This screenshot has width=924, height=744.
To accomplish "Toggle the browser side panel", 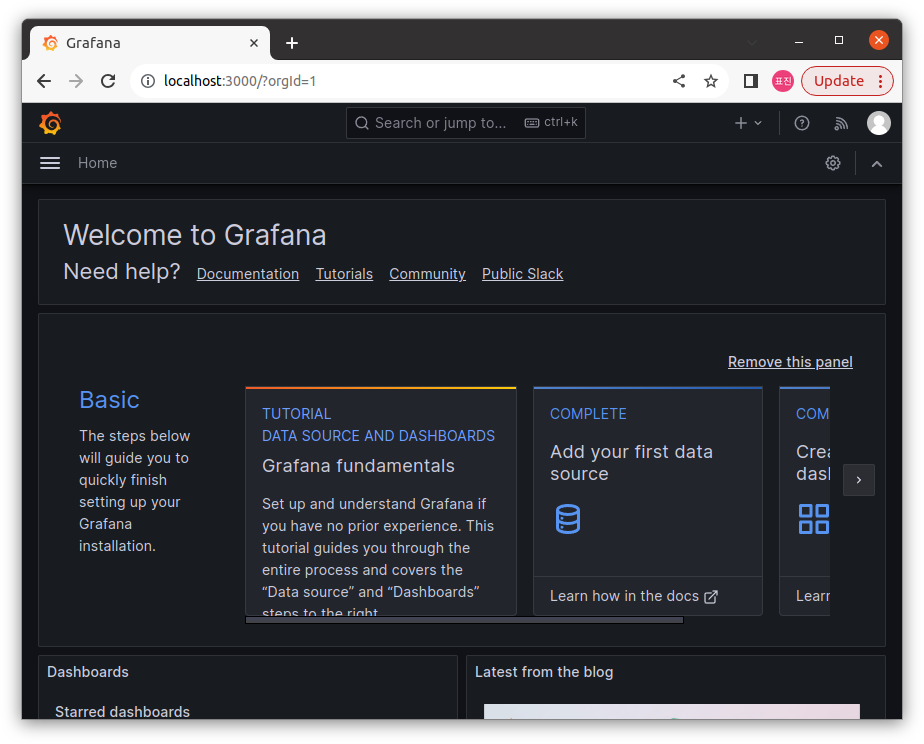I will coord(750,81).
